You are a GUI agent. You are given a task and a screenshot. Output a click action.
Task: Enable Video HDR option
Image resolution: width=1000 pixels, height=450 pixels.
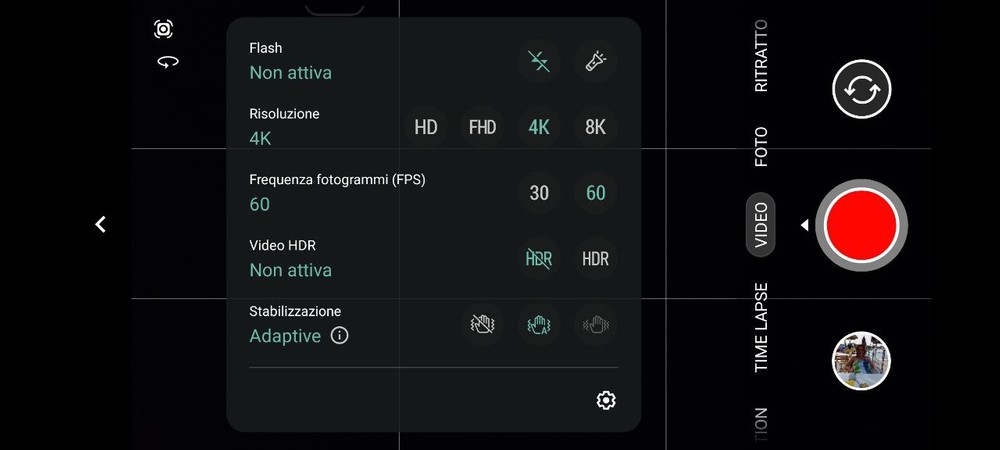pos(596,259)
